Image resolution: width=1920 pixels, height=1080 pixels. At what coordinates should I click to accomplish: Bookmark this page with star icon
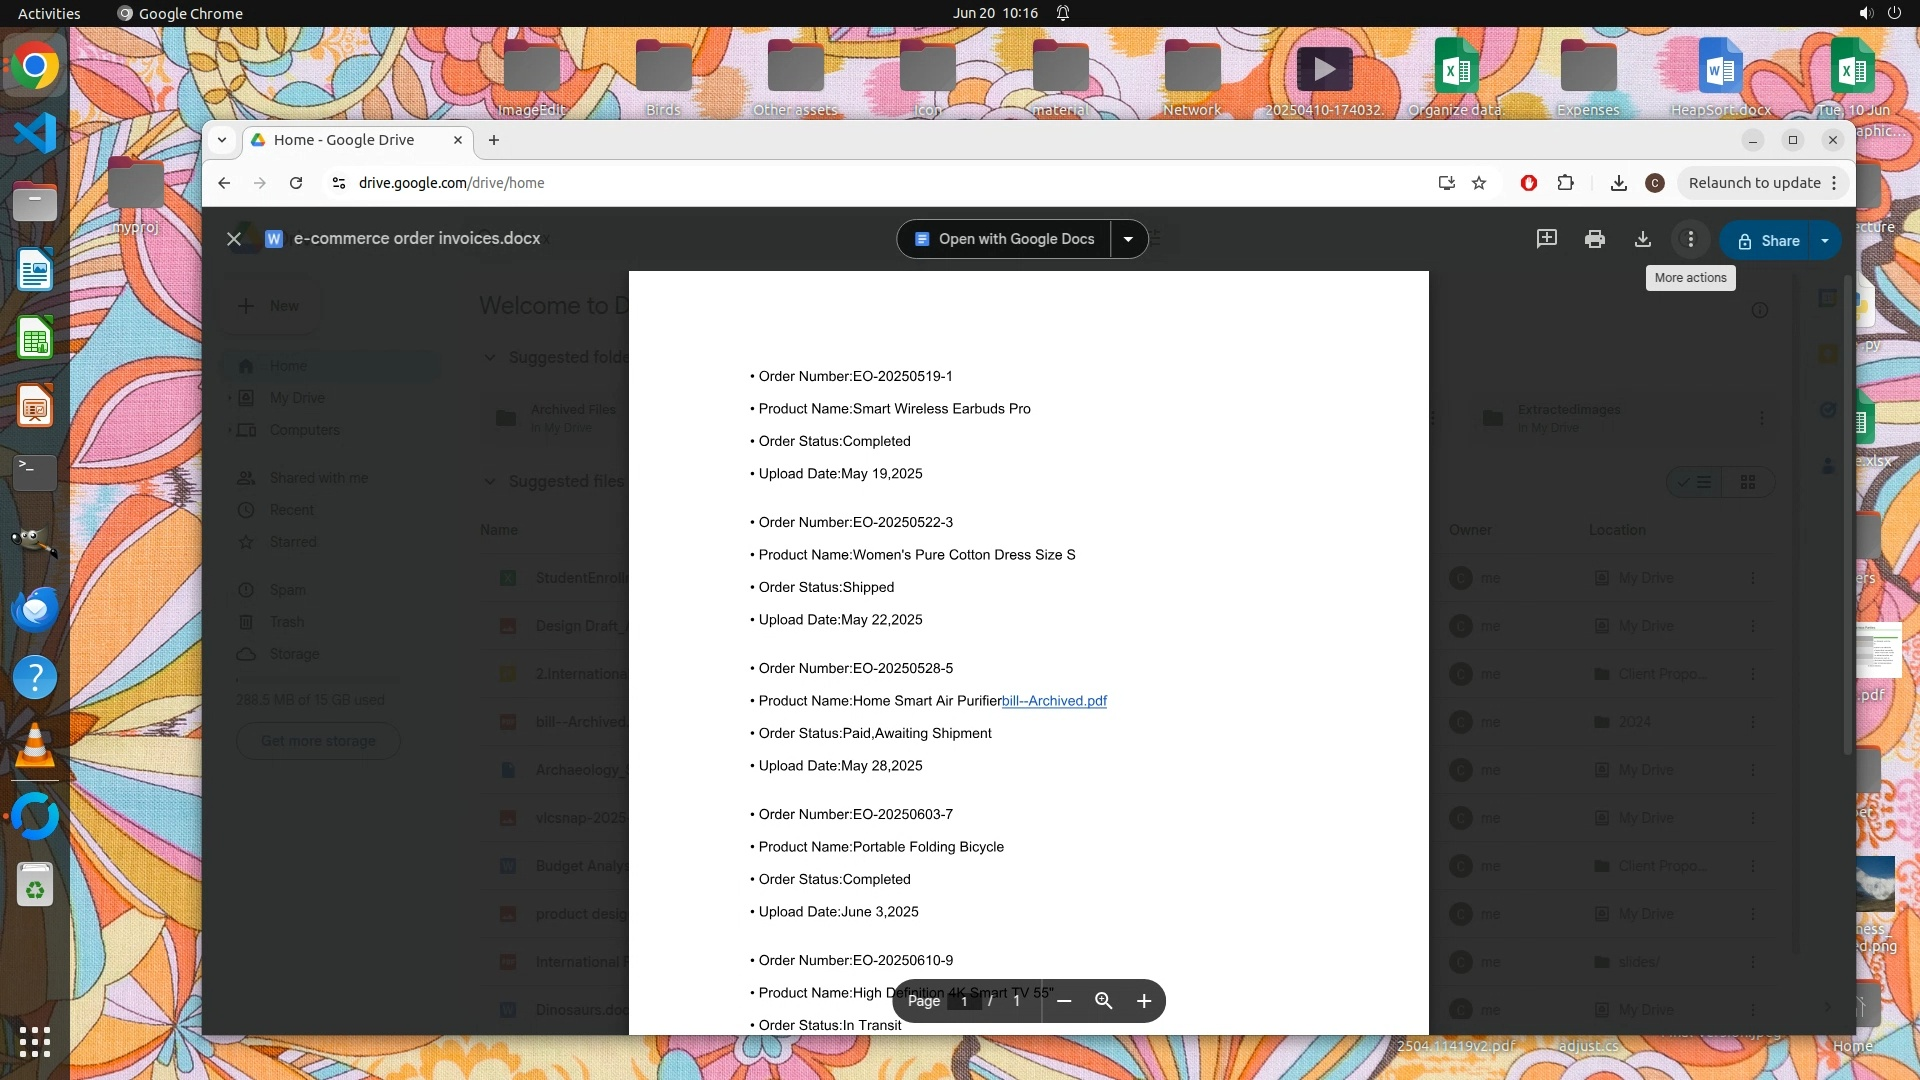point(1479,183)
